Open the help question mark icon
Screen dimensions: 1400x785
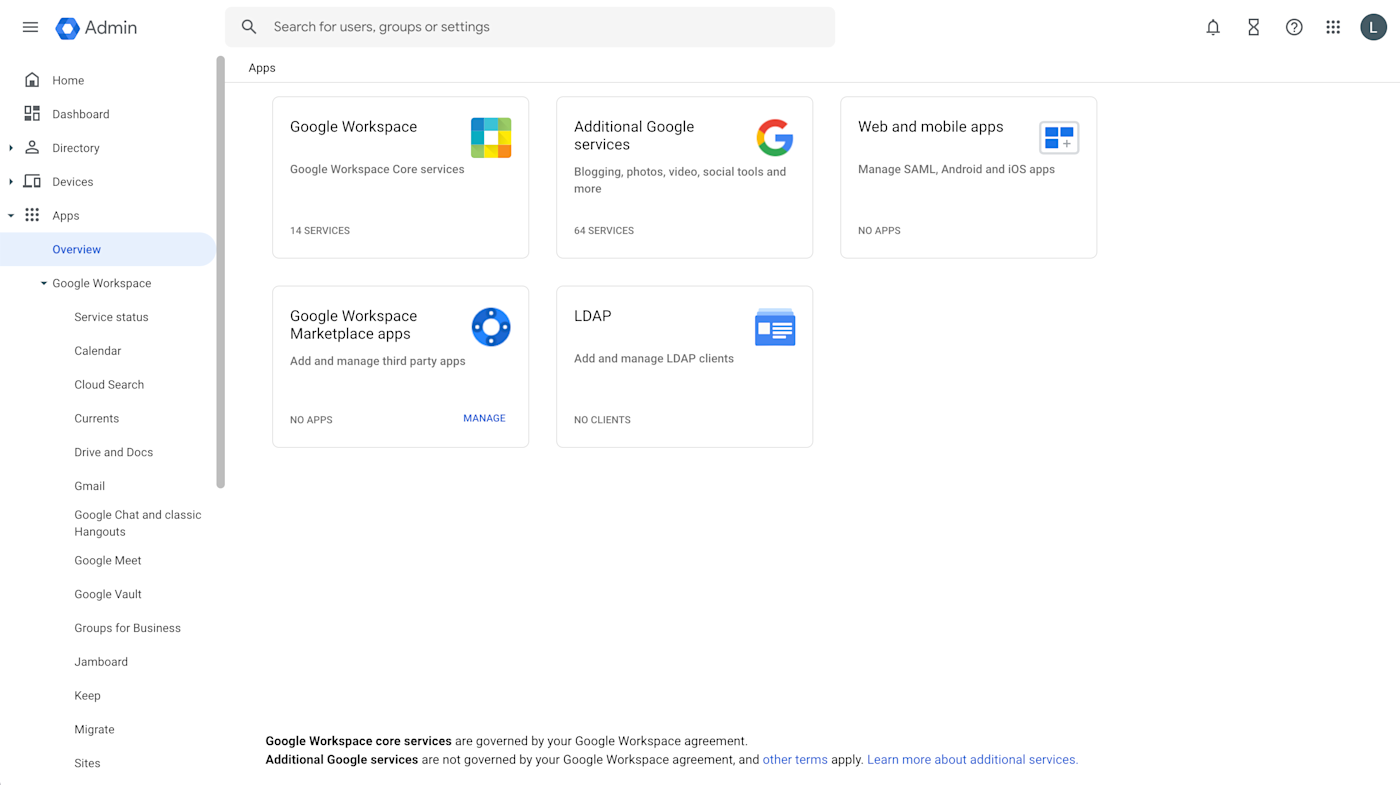tap(1294, 27)
